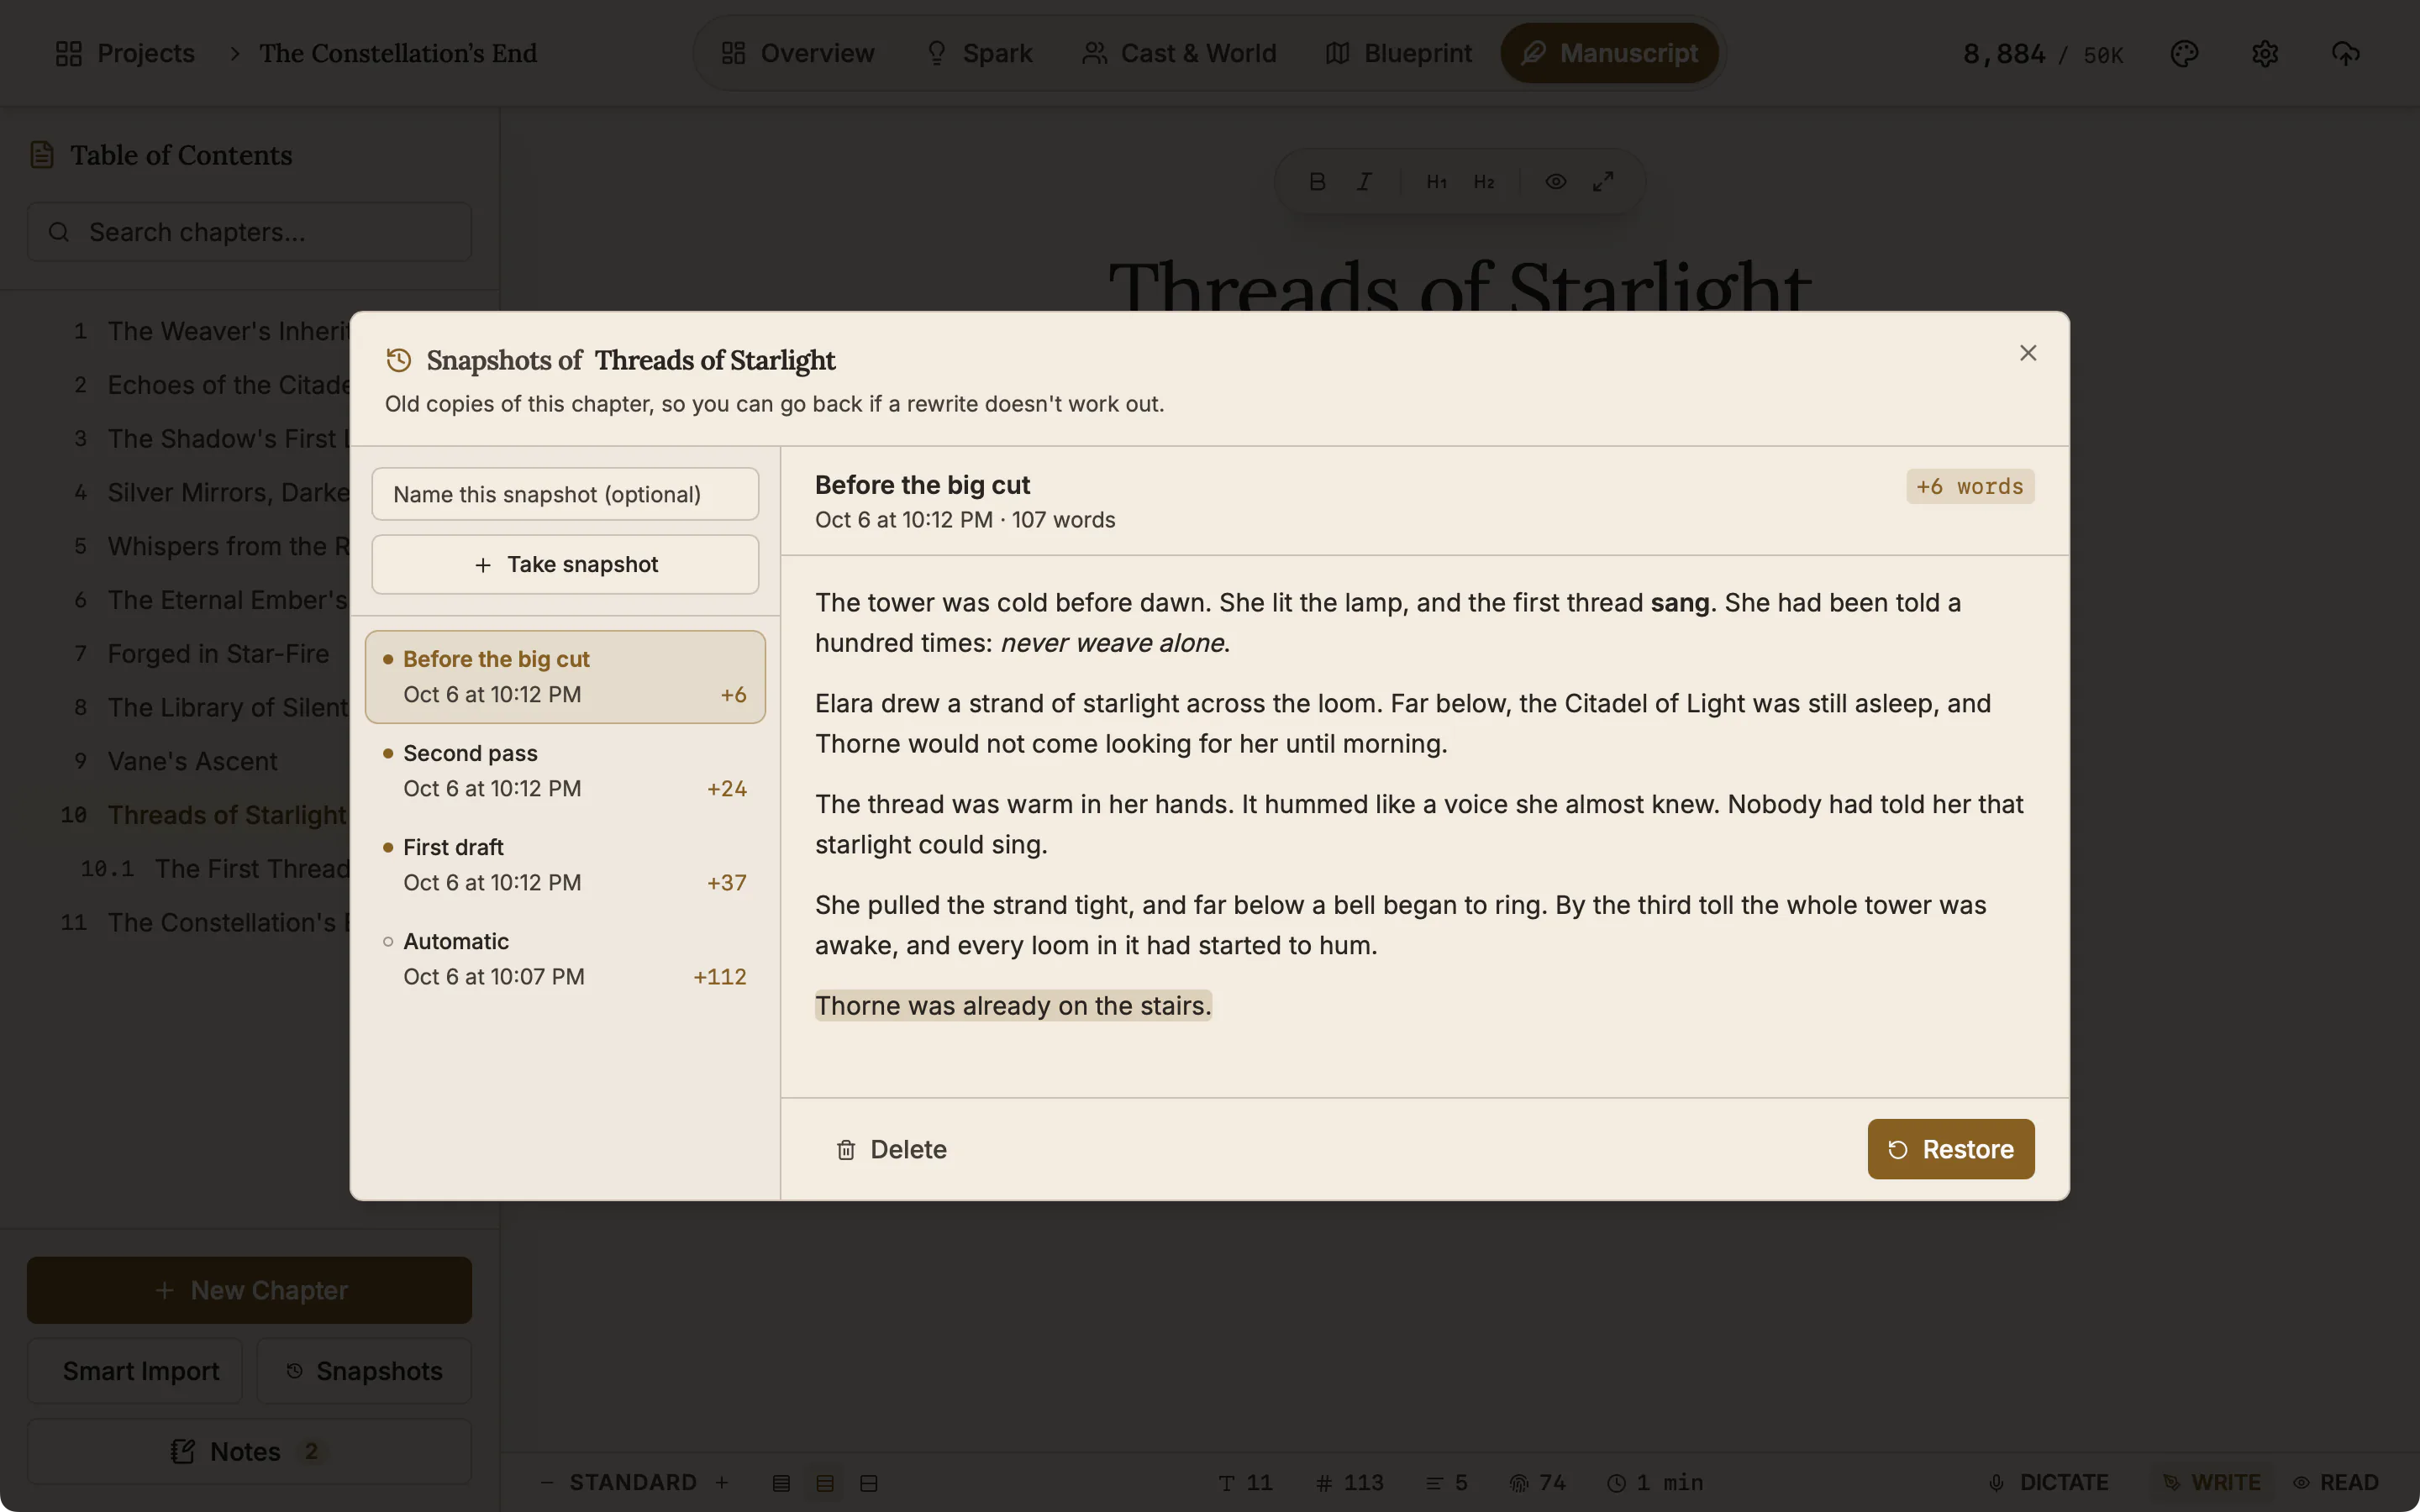This screenshot has width=2420, height=1512.
Task: Select the Before the big cut entry
Action: pos(565,677)
